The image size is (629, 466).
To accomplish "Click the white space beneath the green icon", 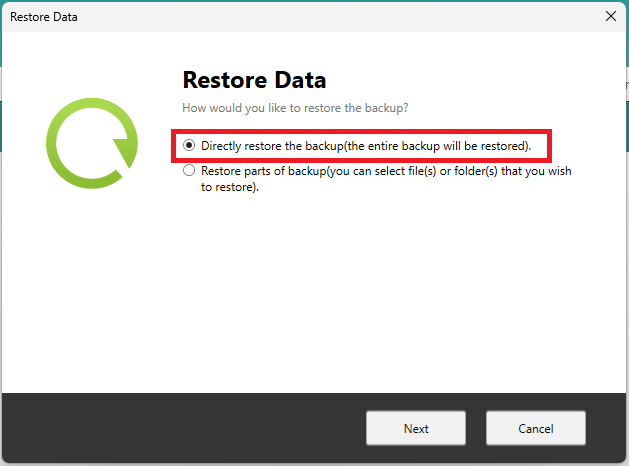I will click(x=90, y=300).
